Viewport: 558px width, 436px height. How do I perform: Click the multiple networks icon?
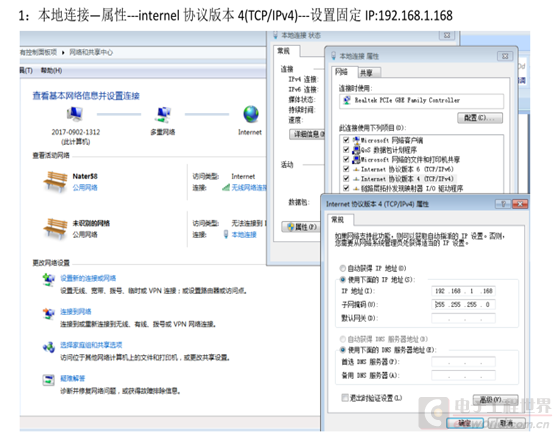click(163, 115)
